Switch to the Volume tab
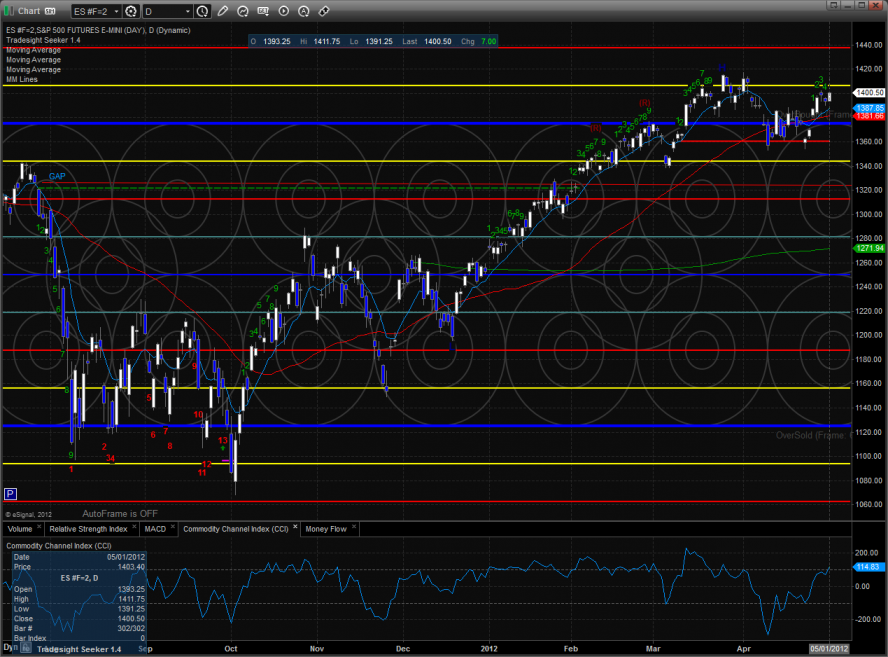 tap(20, 528)
